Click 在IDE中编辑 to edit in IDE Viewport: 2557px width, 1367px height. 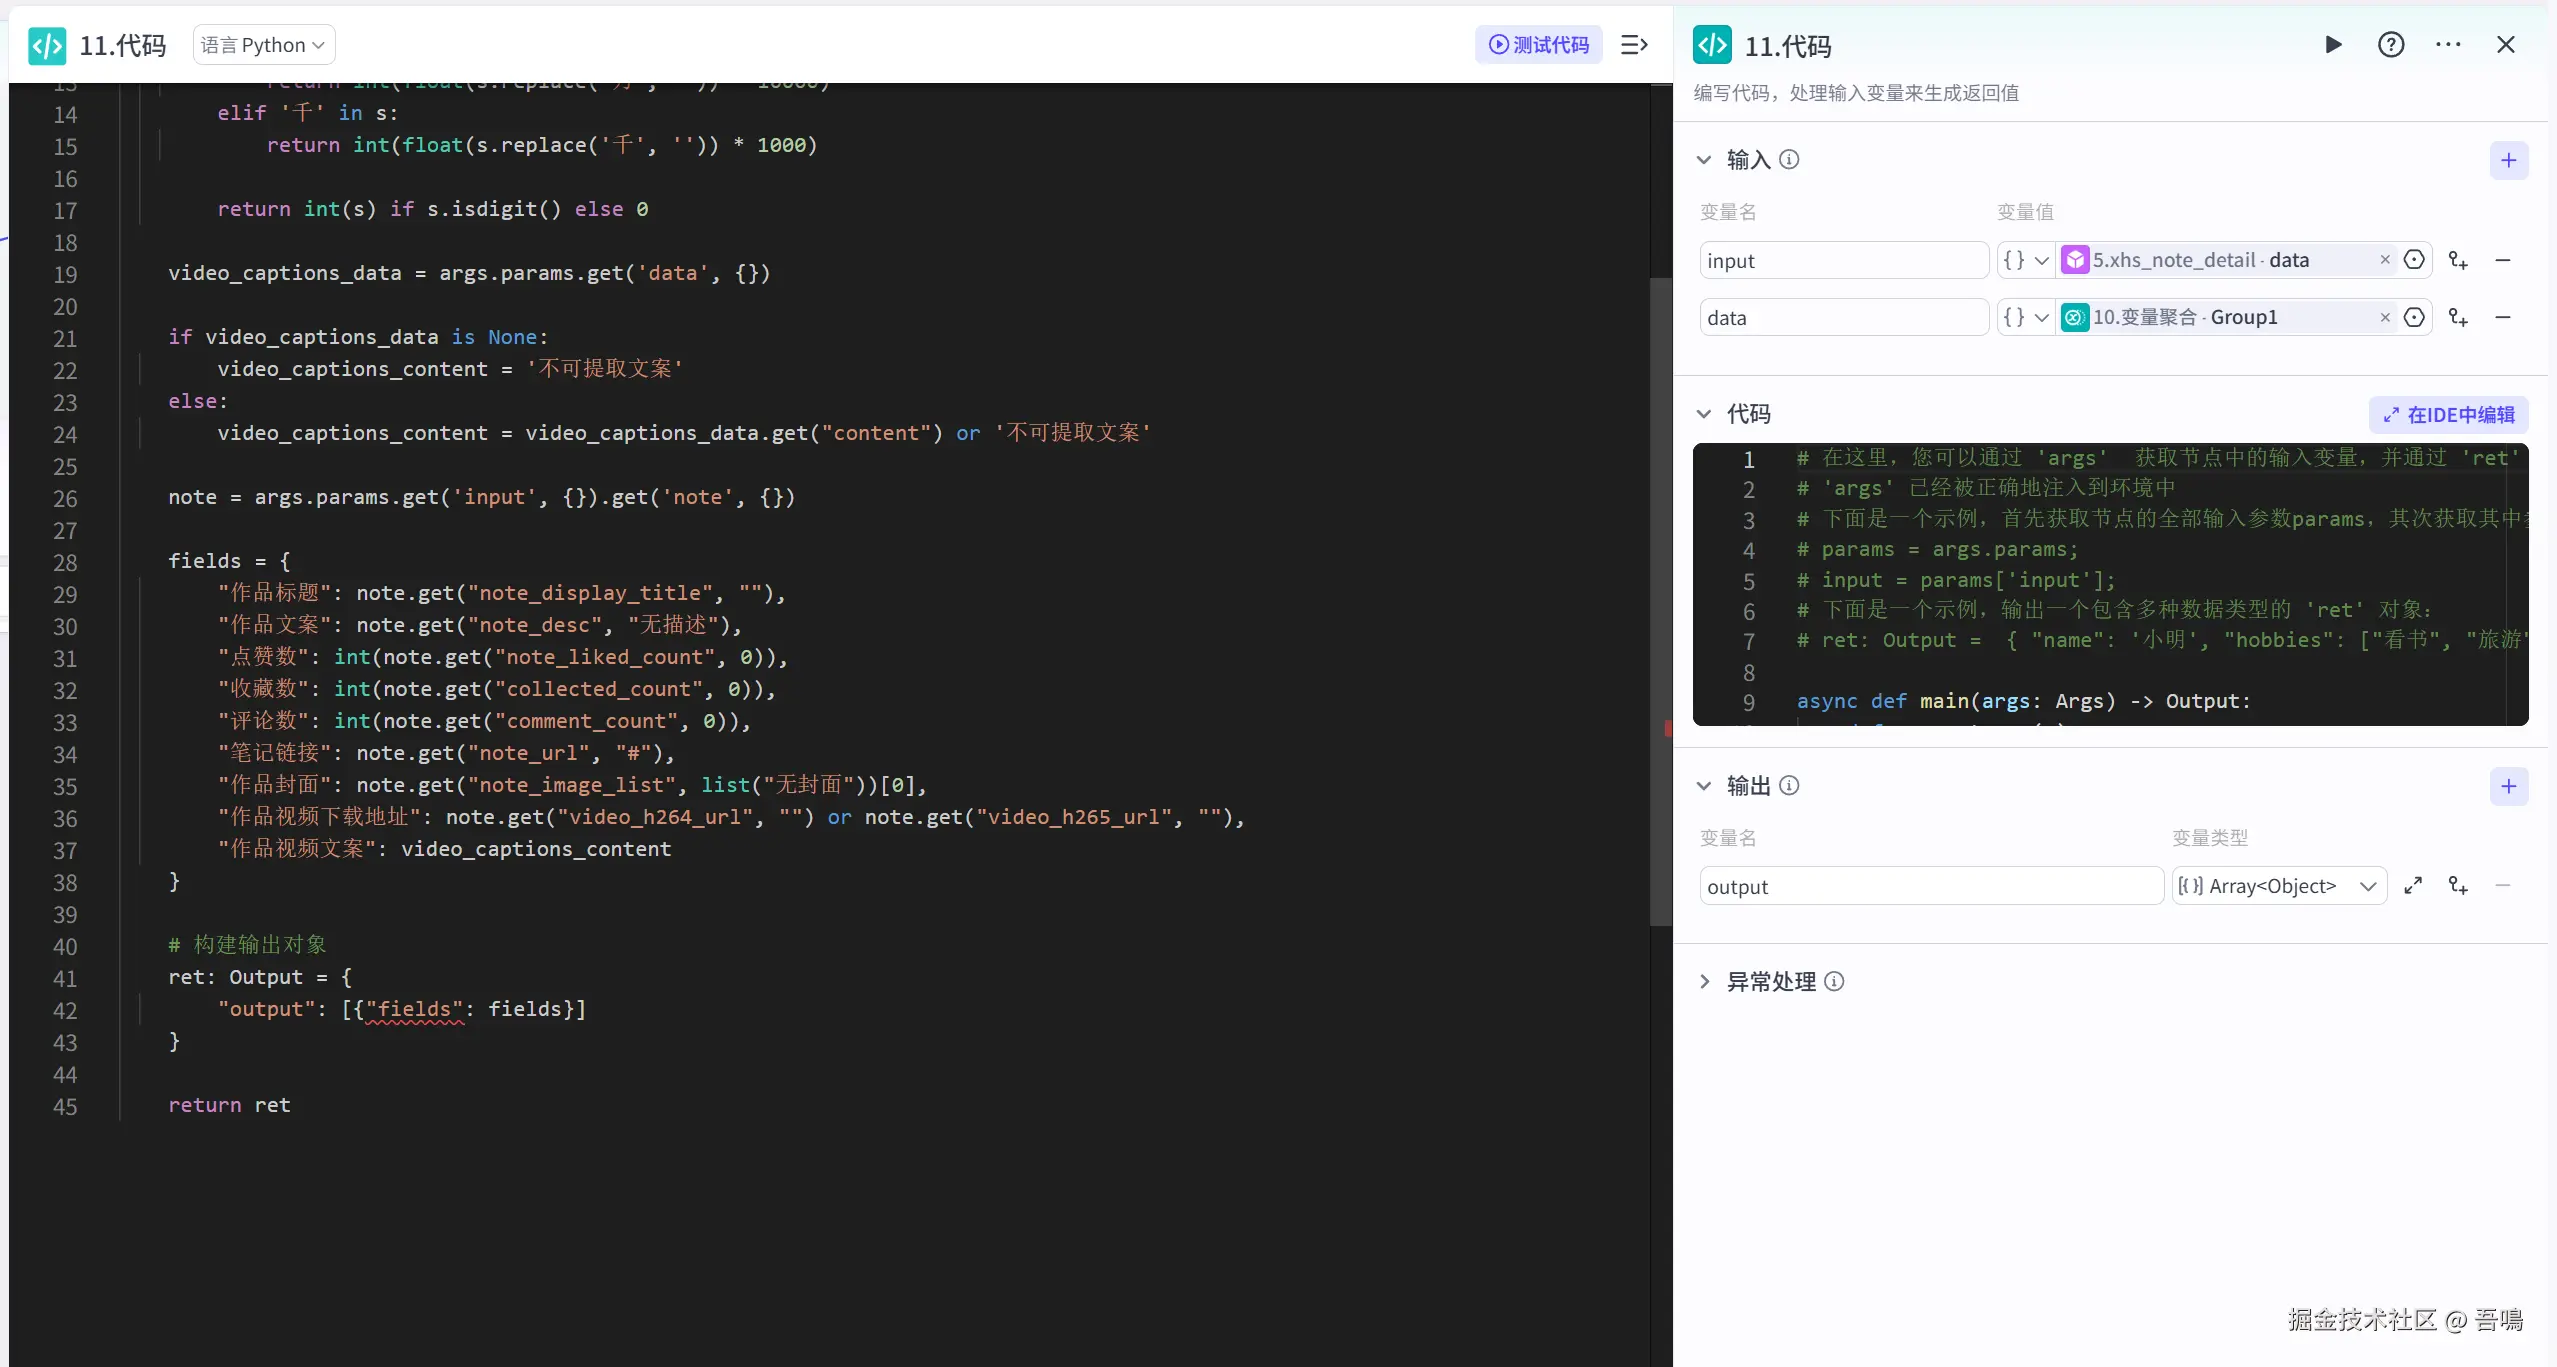2448,415
